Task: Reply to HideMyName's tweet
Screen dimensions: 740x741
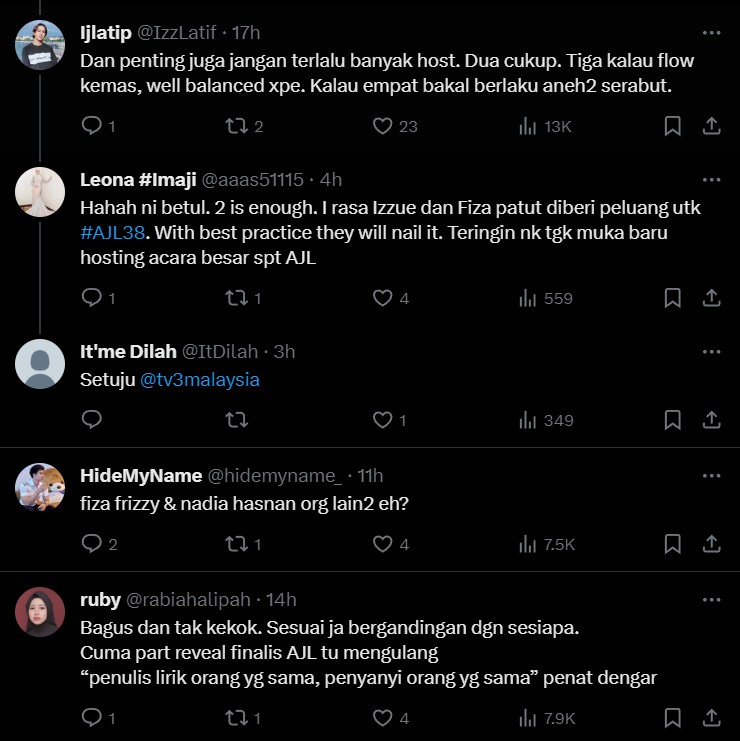Action: tap(92, 544)
